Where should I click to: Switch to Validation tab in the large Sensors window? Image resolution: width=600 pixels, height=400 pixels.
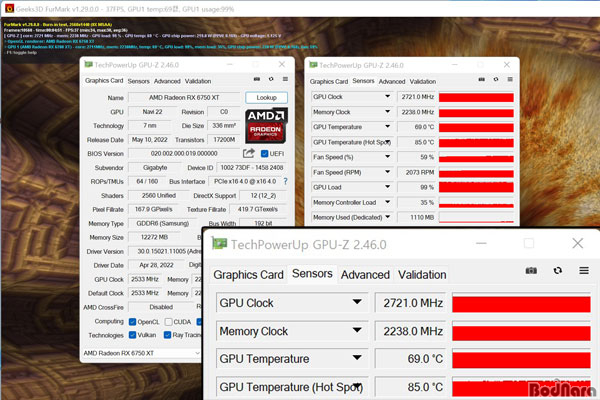(422, 275)
